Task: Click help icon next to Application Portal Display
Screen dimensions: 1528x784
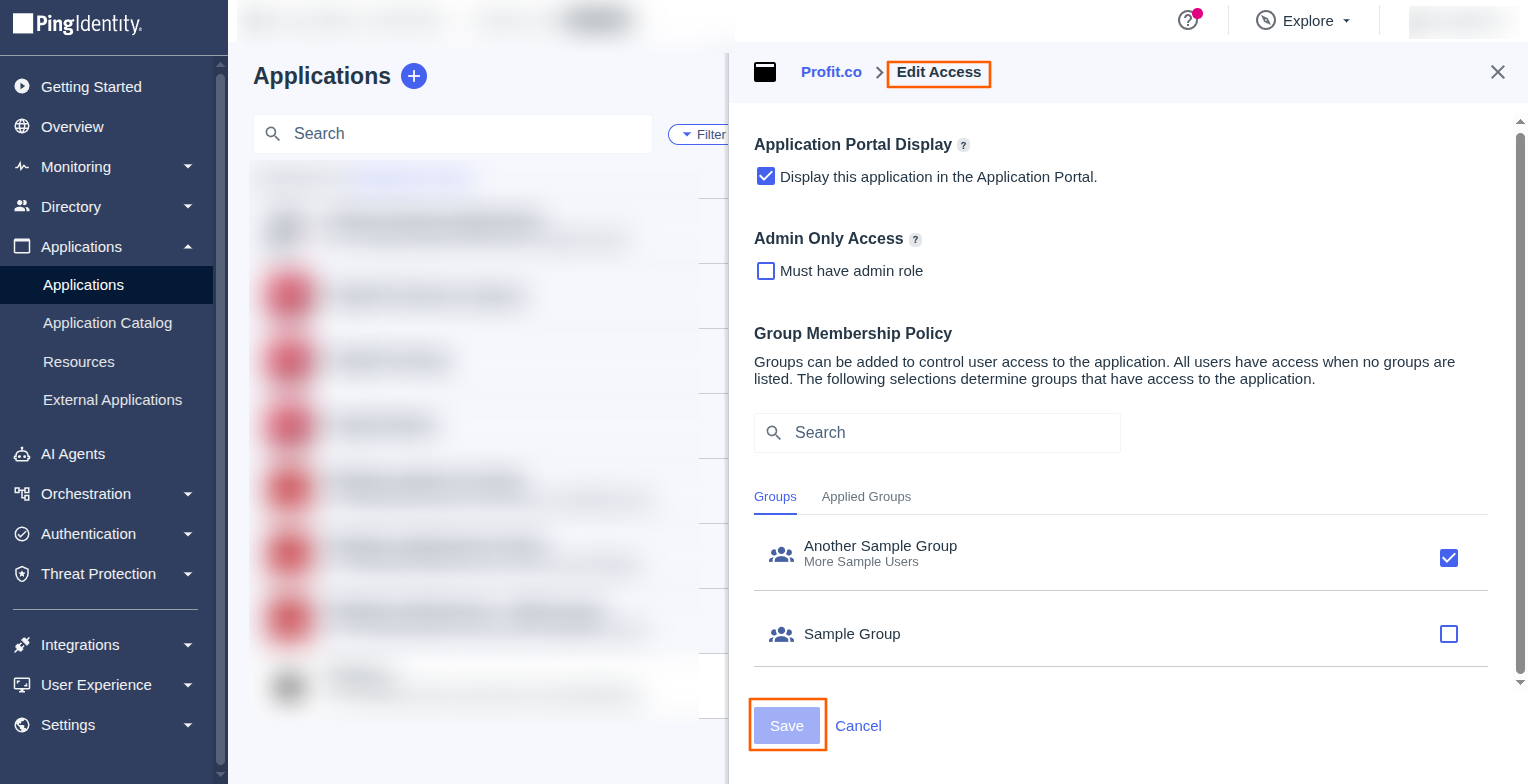Action: pyautogui.click(x=963, y=145)
